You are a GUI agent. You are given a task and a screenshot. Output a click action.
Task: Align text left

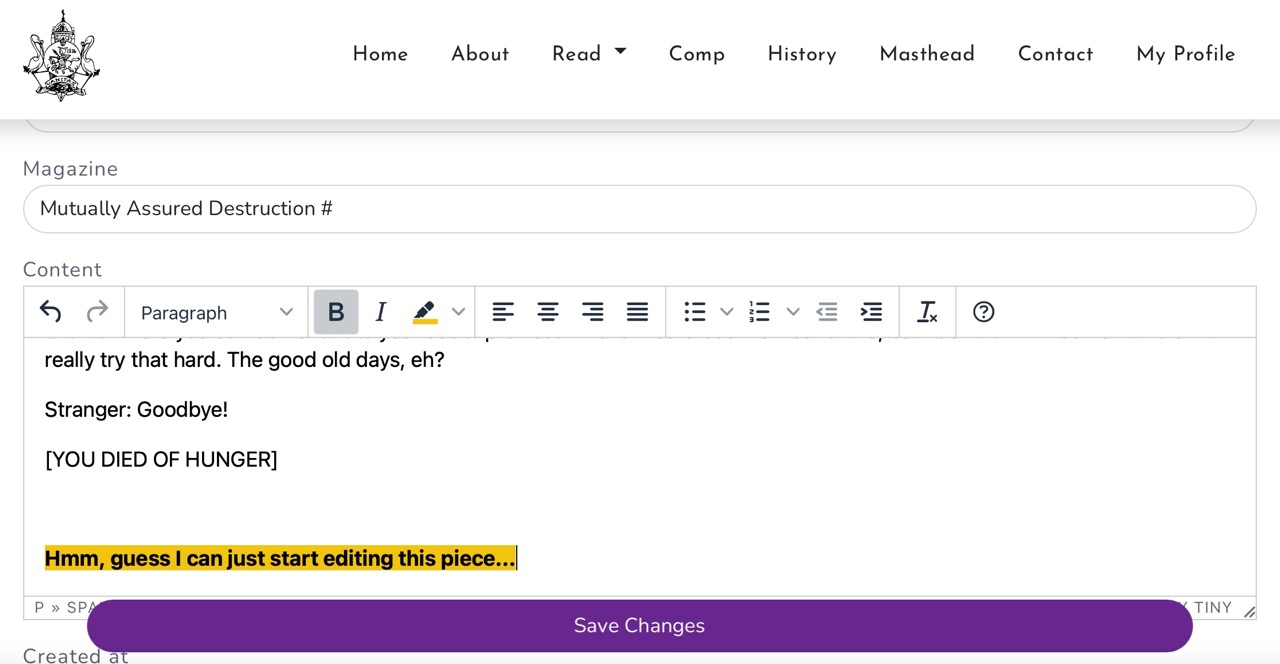(x=503, y=312)
